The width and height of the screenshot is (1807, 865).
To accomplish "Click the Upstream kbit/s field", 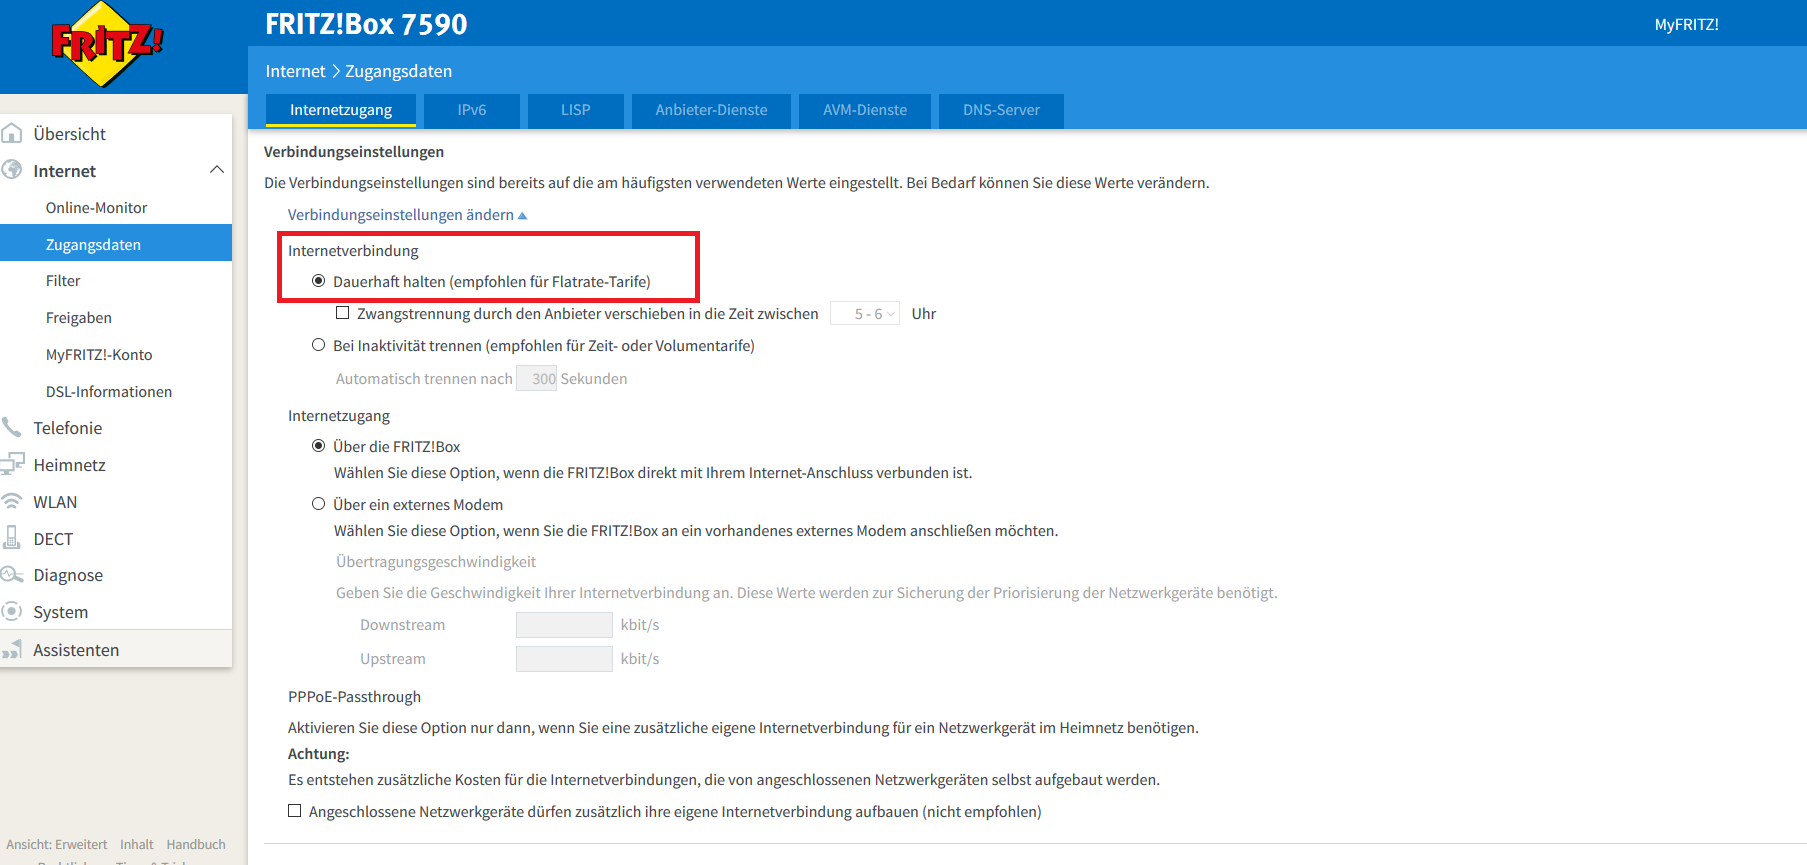I will point(564,659).
